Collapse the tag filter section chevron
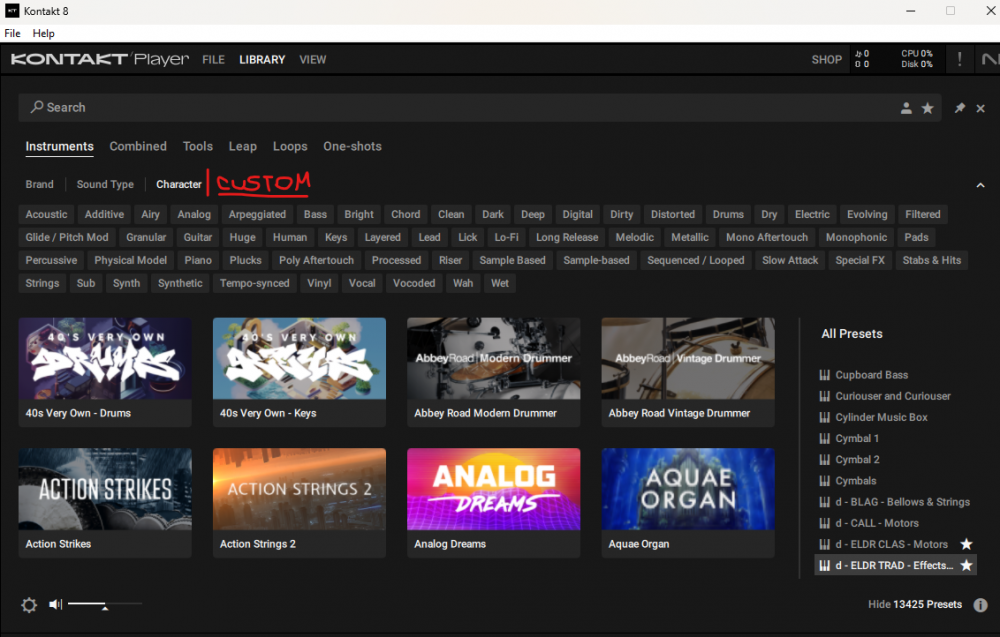Image resolution: width=1000 pixels, height=637 pixels. point(980,185)
